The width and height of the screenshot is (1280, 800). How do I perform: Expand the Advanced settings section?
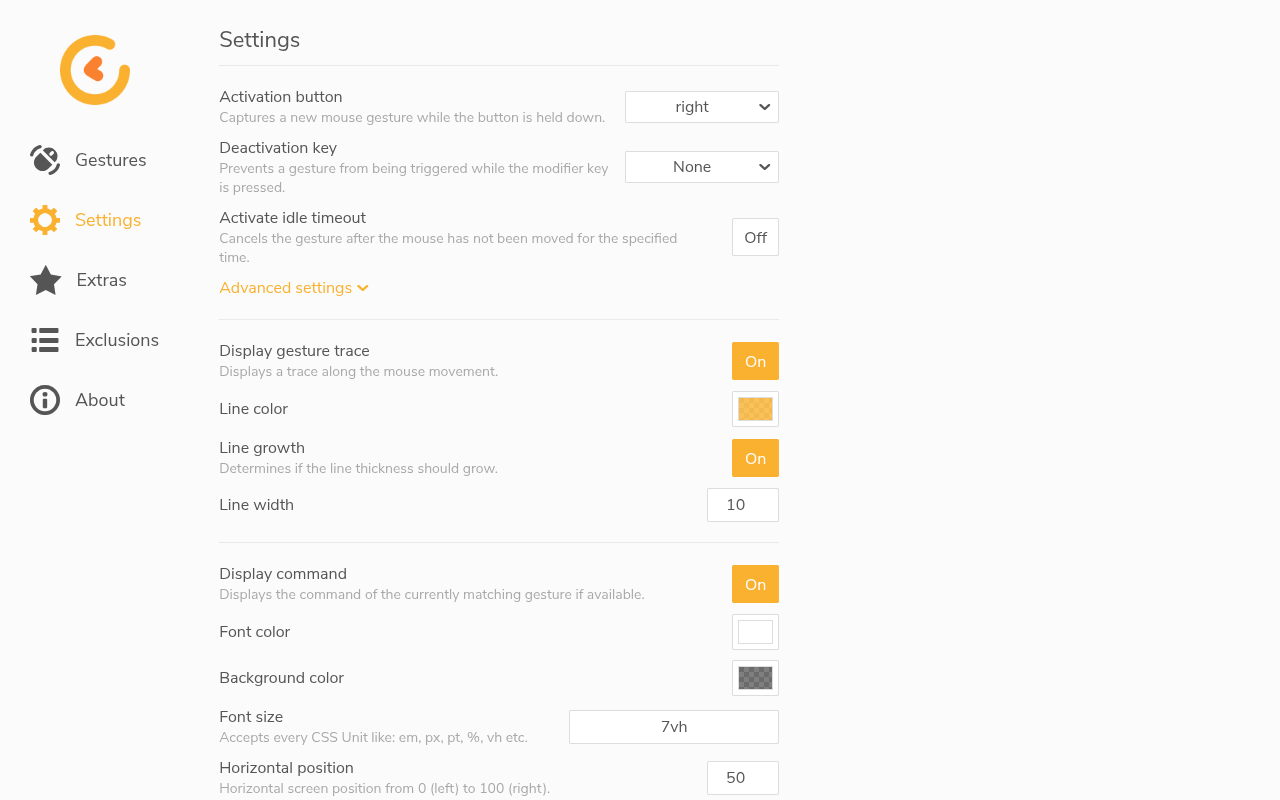pyautogui.click(x=286, y=287)
